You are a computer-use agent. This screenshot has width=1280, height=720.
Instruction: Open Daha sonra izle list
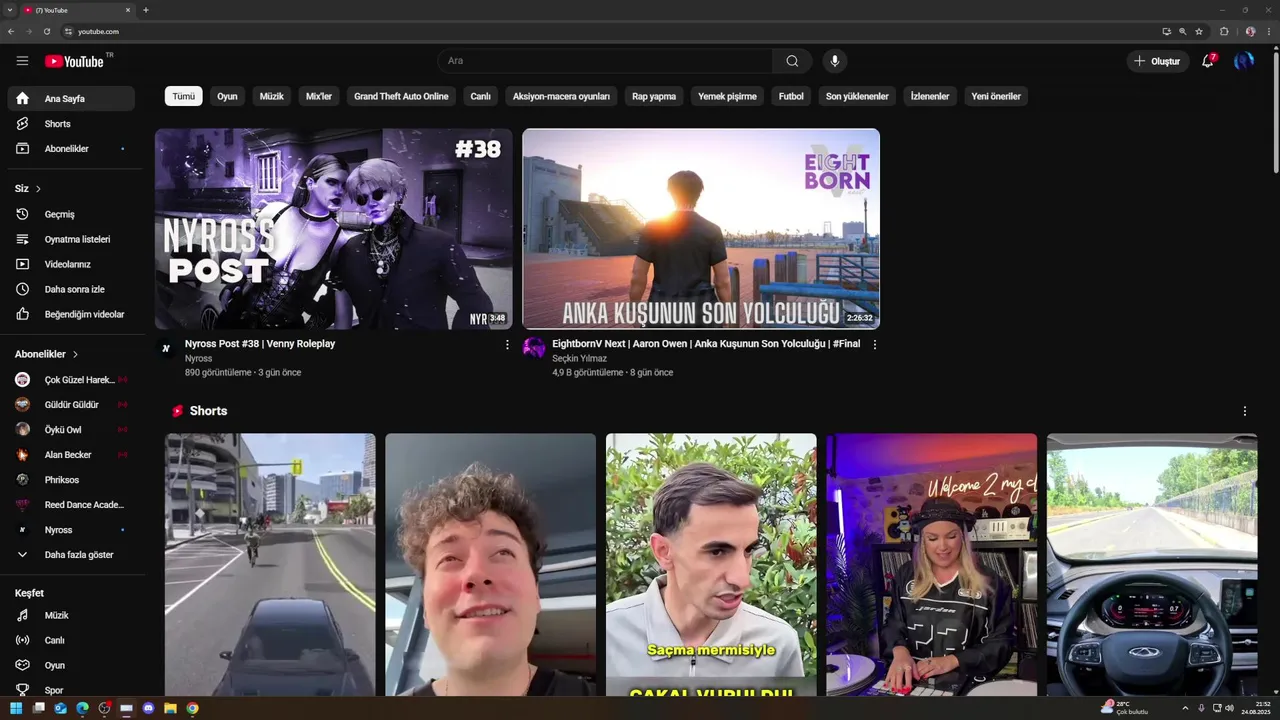click(71, 289)
